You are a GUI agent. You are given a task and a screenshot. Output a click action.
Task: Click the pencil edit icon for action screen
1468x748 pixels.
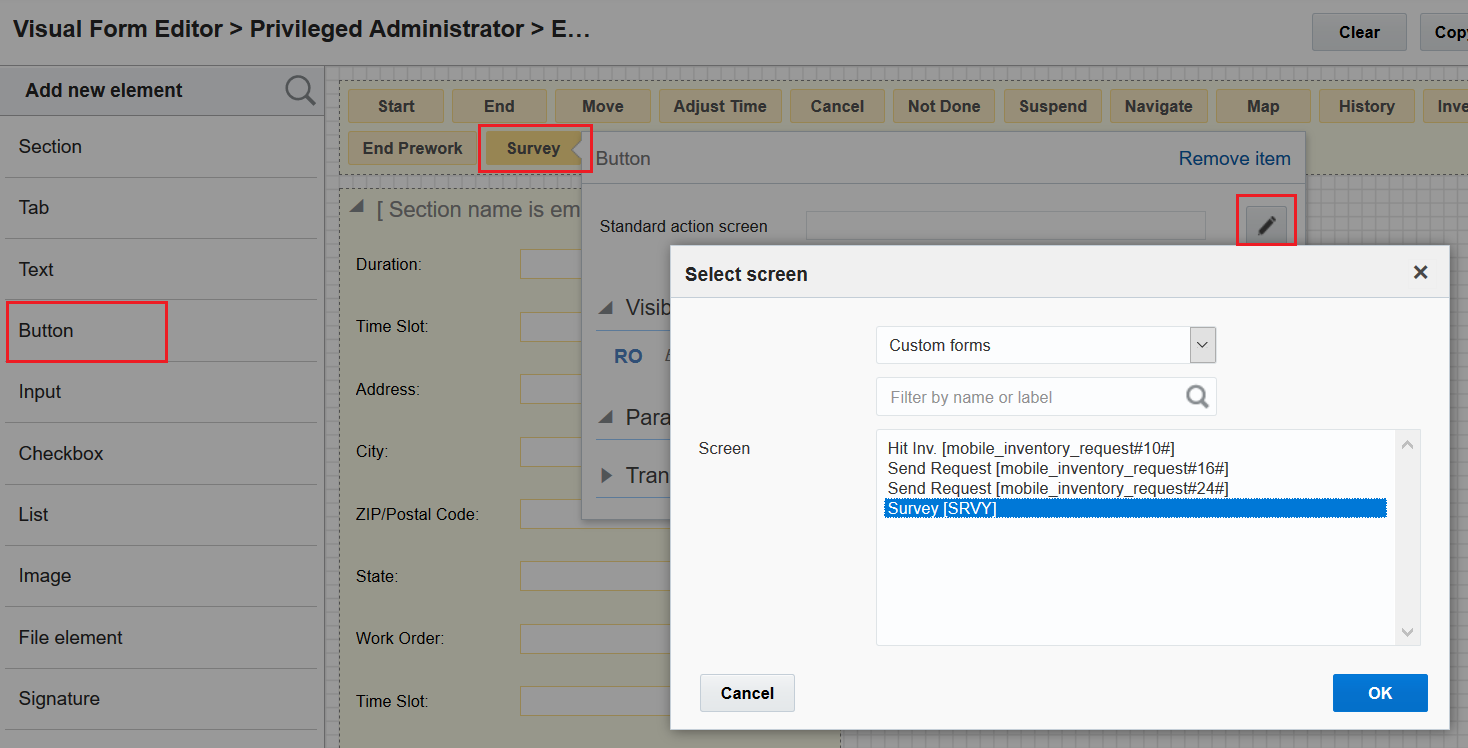click(1266, 225)
